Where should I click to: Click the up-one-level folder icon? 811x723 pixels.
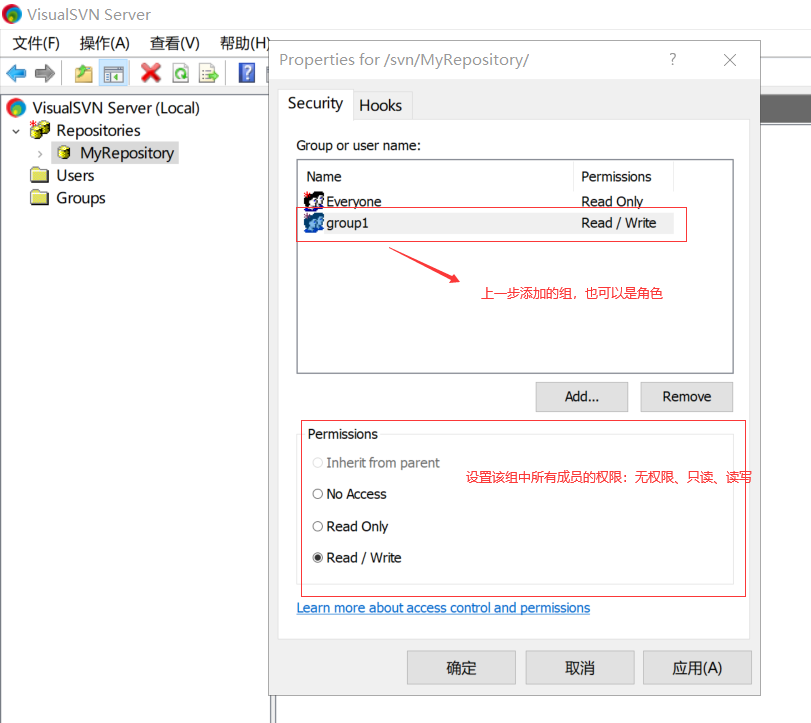(x=83, y=73)
